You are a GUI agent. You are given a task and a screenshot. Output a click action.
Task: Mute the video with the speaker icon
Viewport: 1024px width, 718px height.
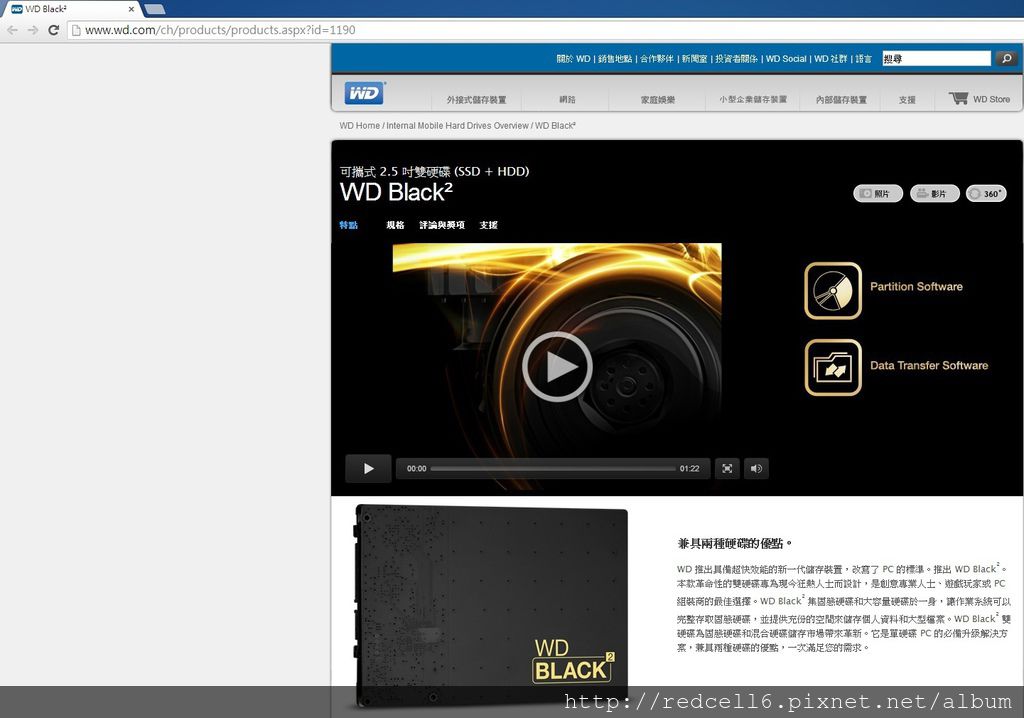756,468
